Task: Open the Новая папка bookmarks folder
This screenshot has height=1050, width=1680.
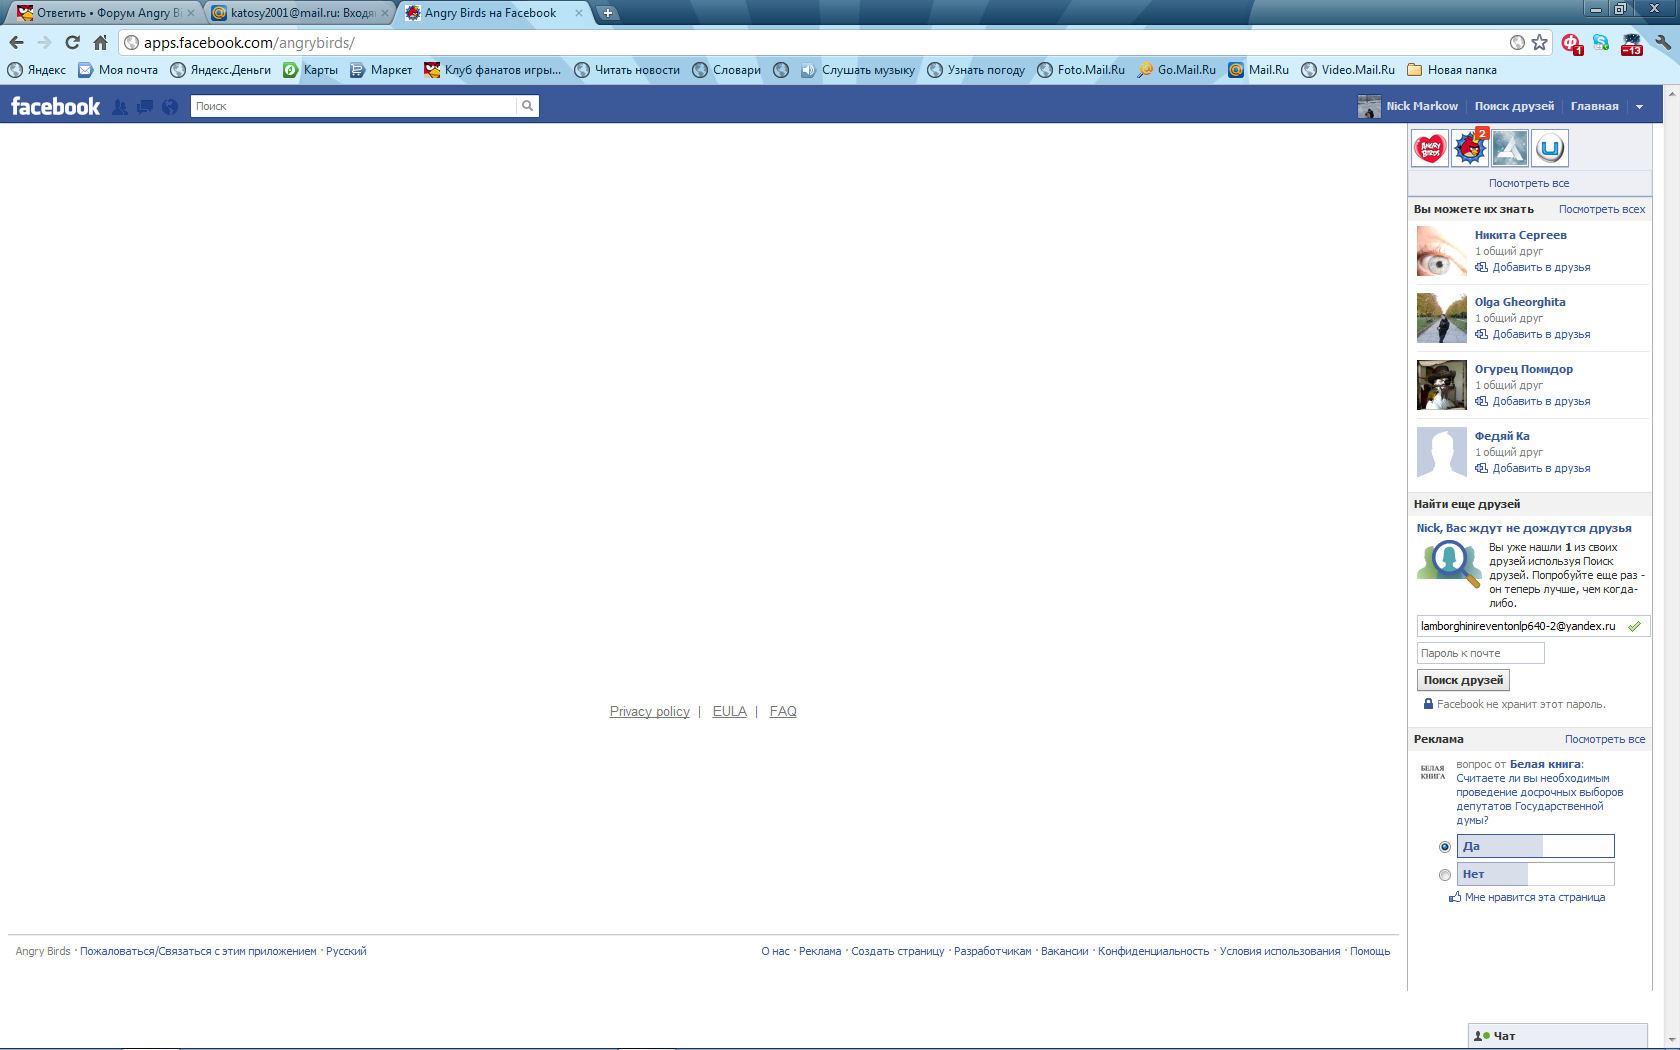Action: (1452, 70)
